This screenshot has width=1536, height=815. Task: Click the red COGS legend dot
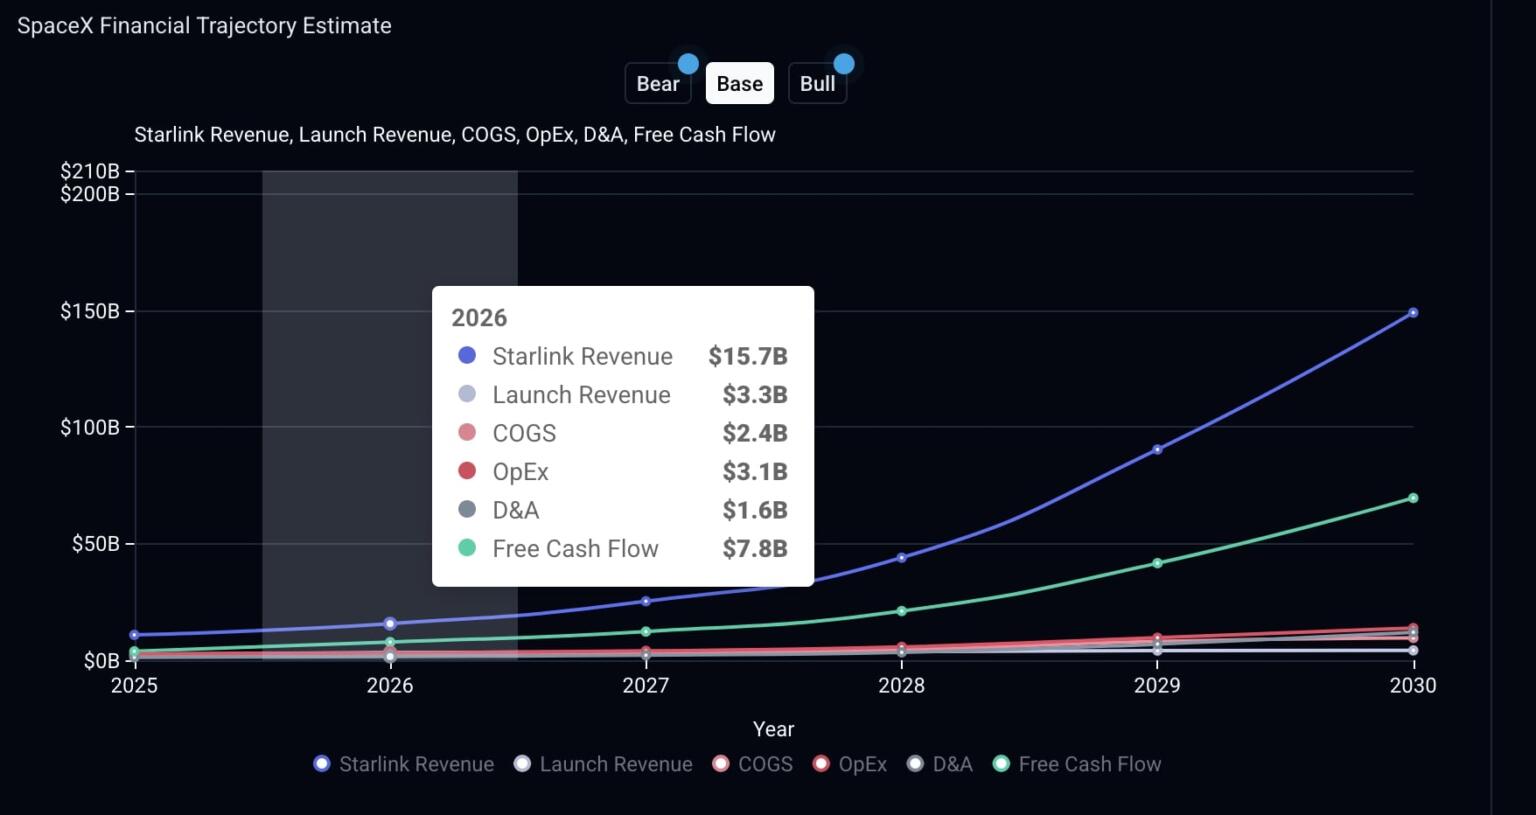720,763
